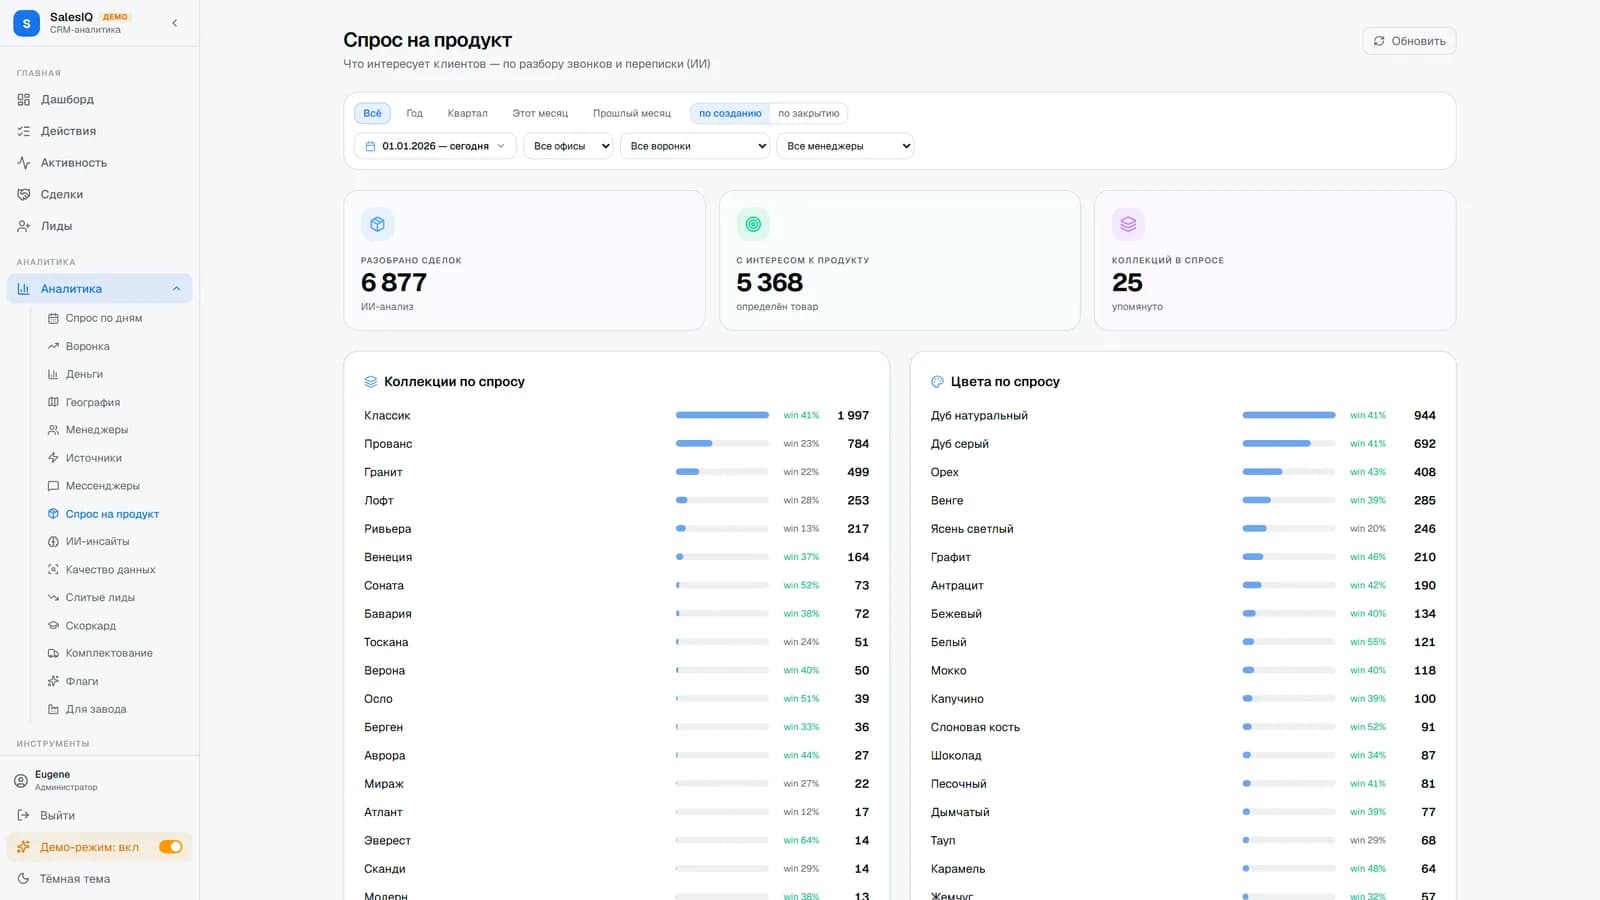Image resolution: width=1600 pixels, height=900 pixels.
Task: Open the ИИ-инсайты menu item
Action: [x=98, y=541]
